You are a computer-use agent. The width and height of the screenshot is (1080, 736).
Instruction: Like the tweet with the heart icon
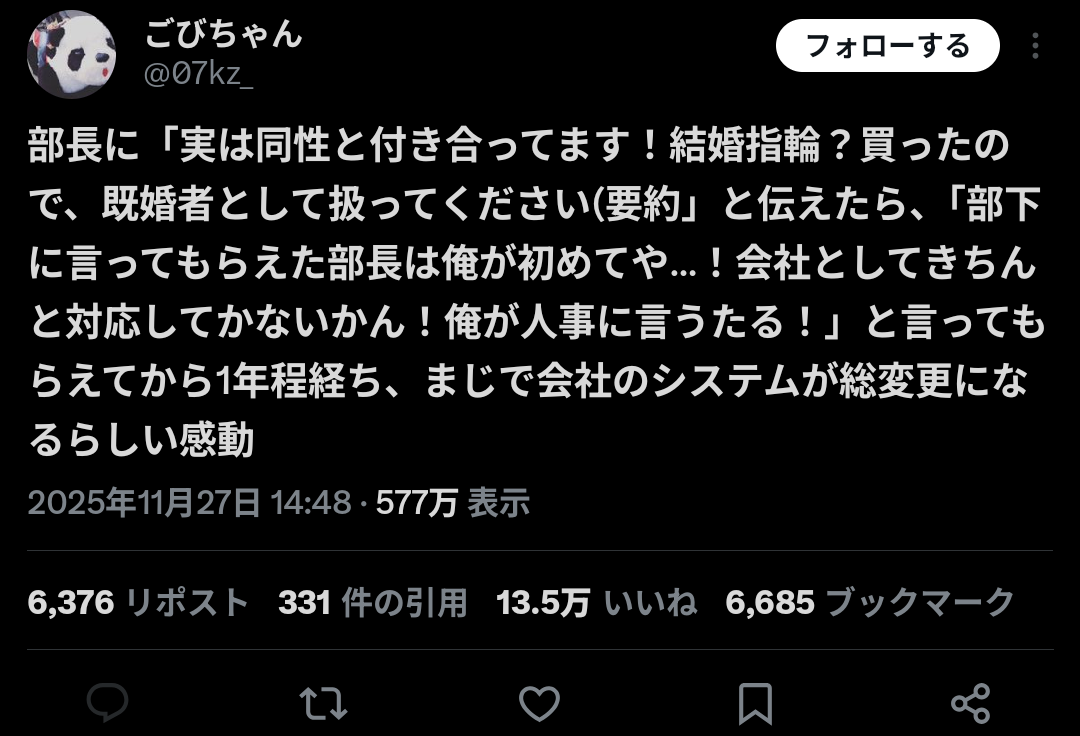click(539, 704)
